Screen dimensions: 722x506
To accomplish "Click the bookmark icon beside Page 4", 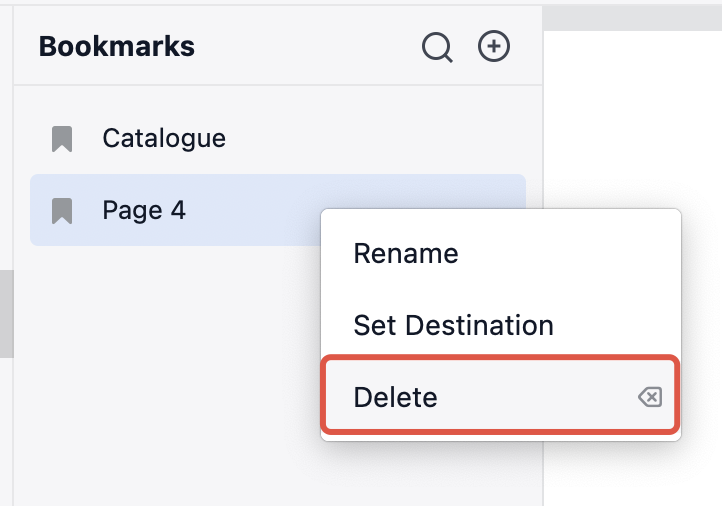I will tap(62, 210).
